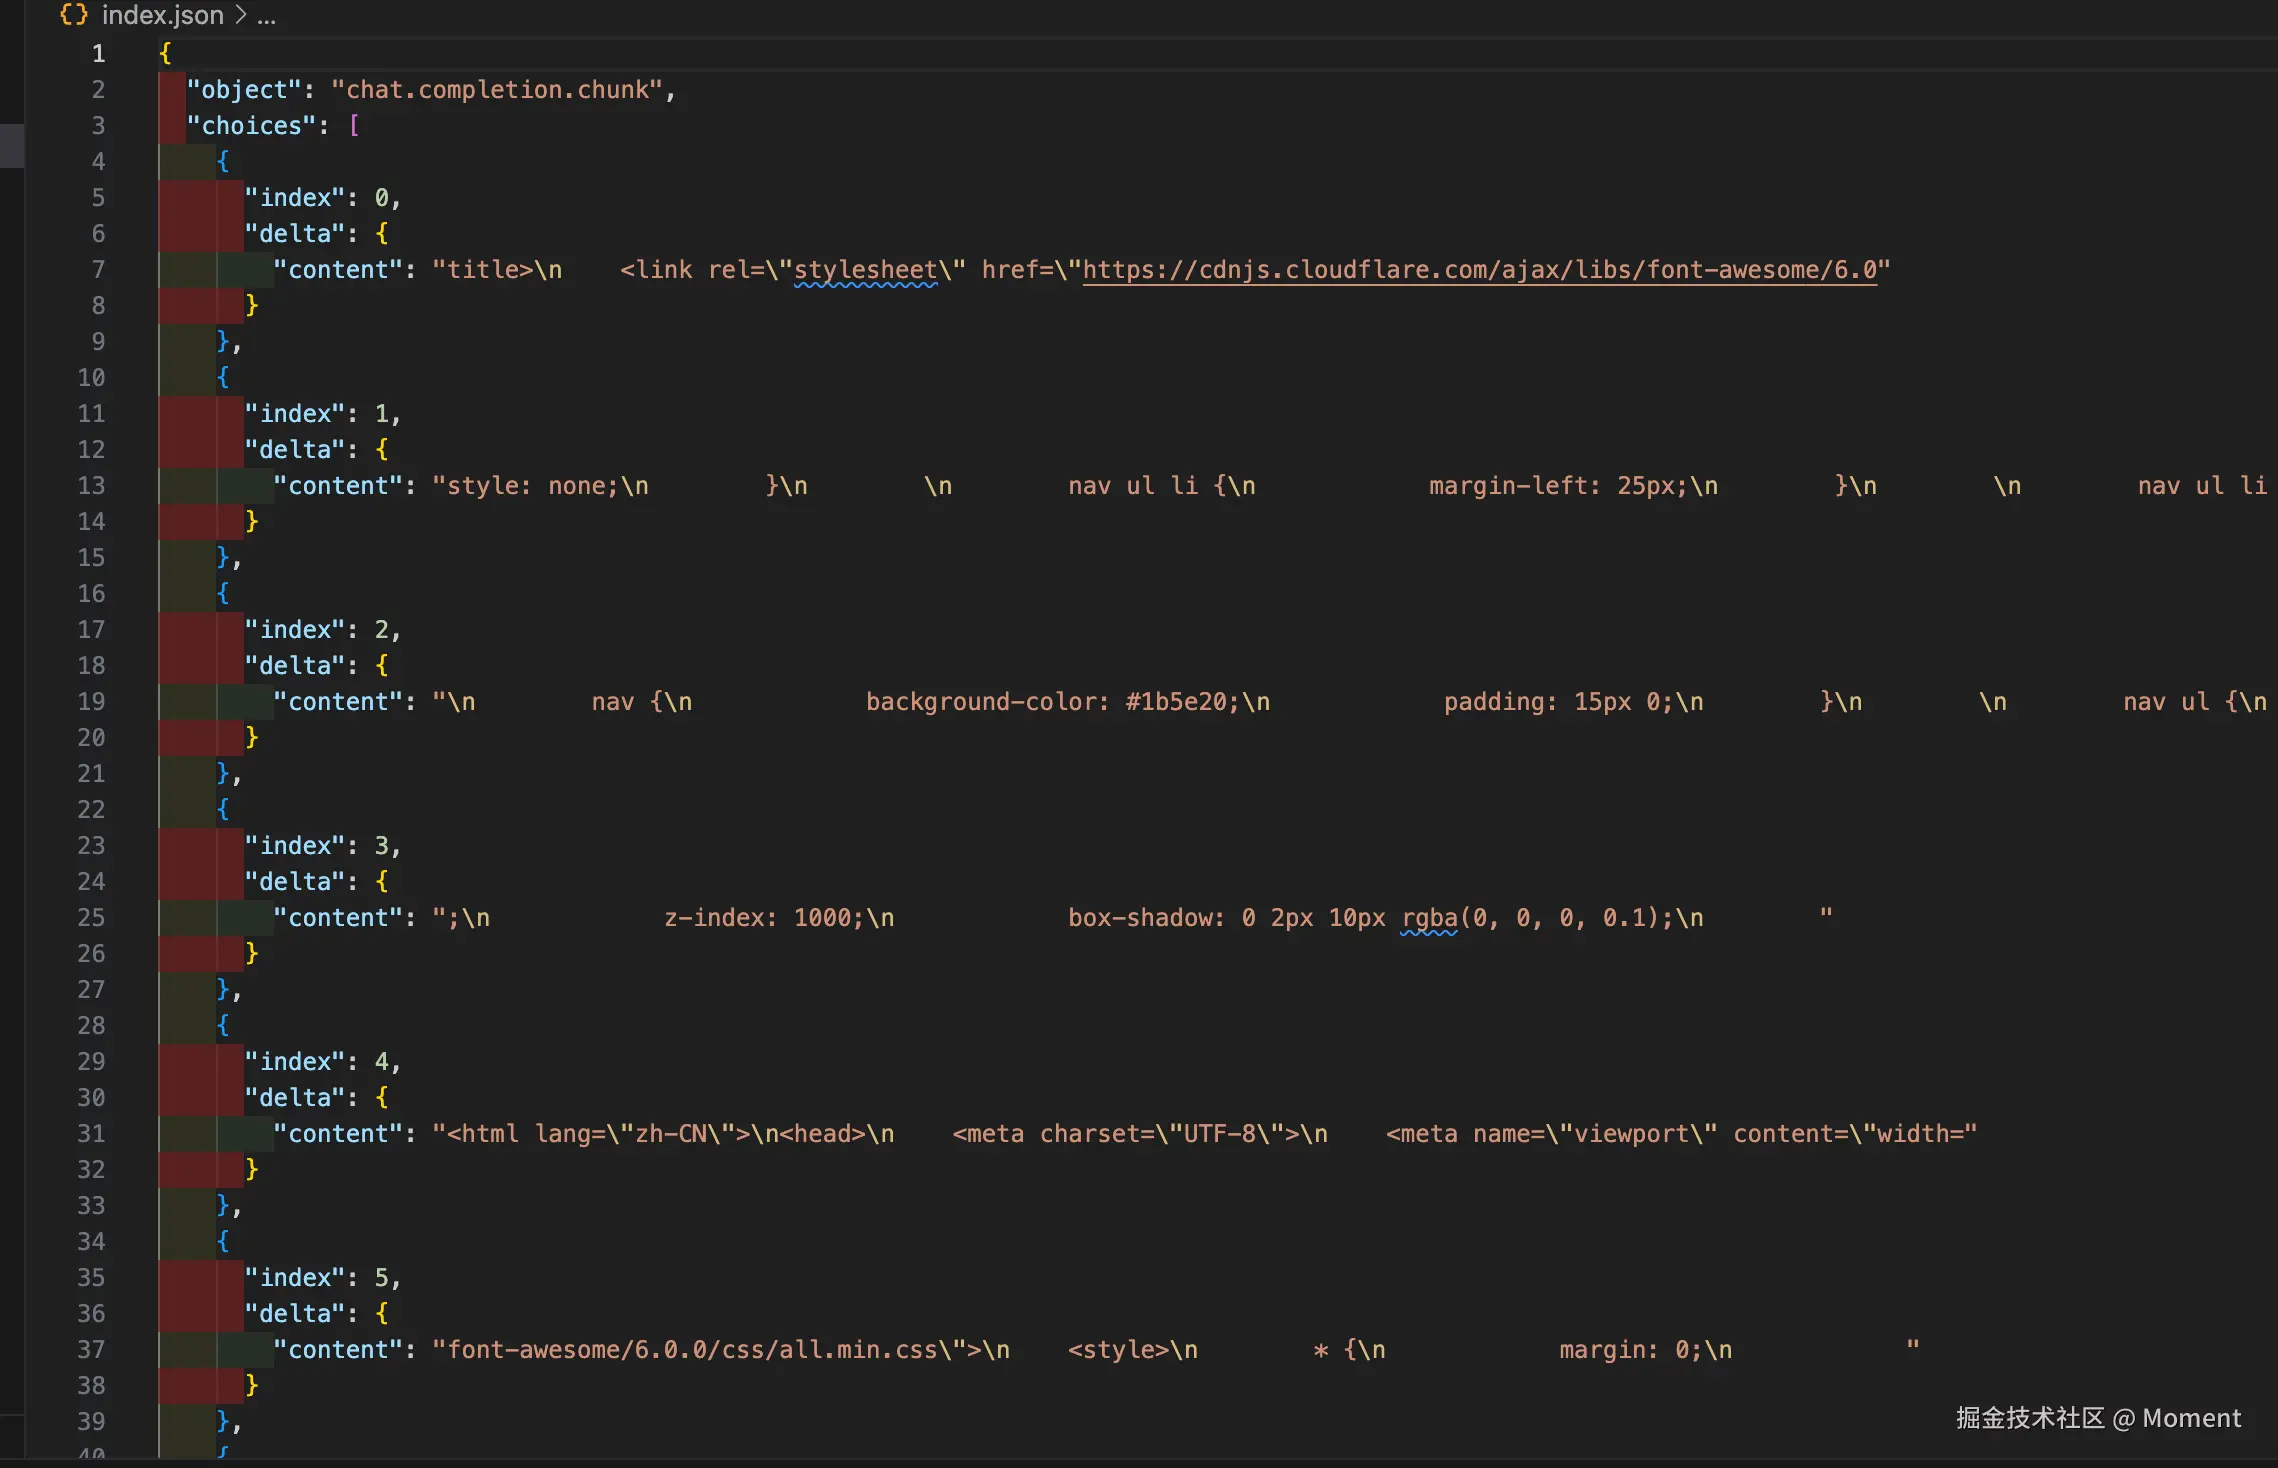Click the 掘金技术社区 @ Moment watermark
The image size is (2278, 1468).
click(2097, 1418)
